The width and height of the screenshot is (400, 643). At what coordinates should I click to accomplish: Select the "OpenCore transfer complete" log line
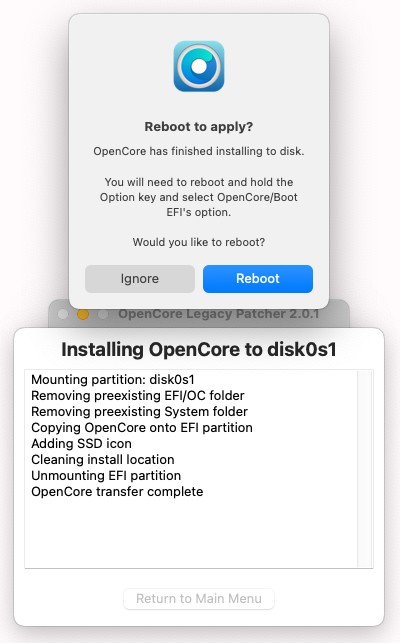117,491
